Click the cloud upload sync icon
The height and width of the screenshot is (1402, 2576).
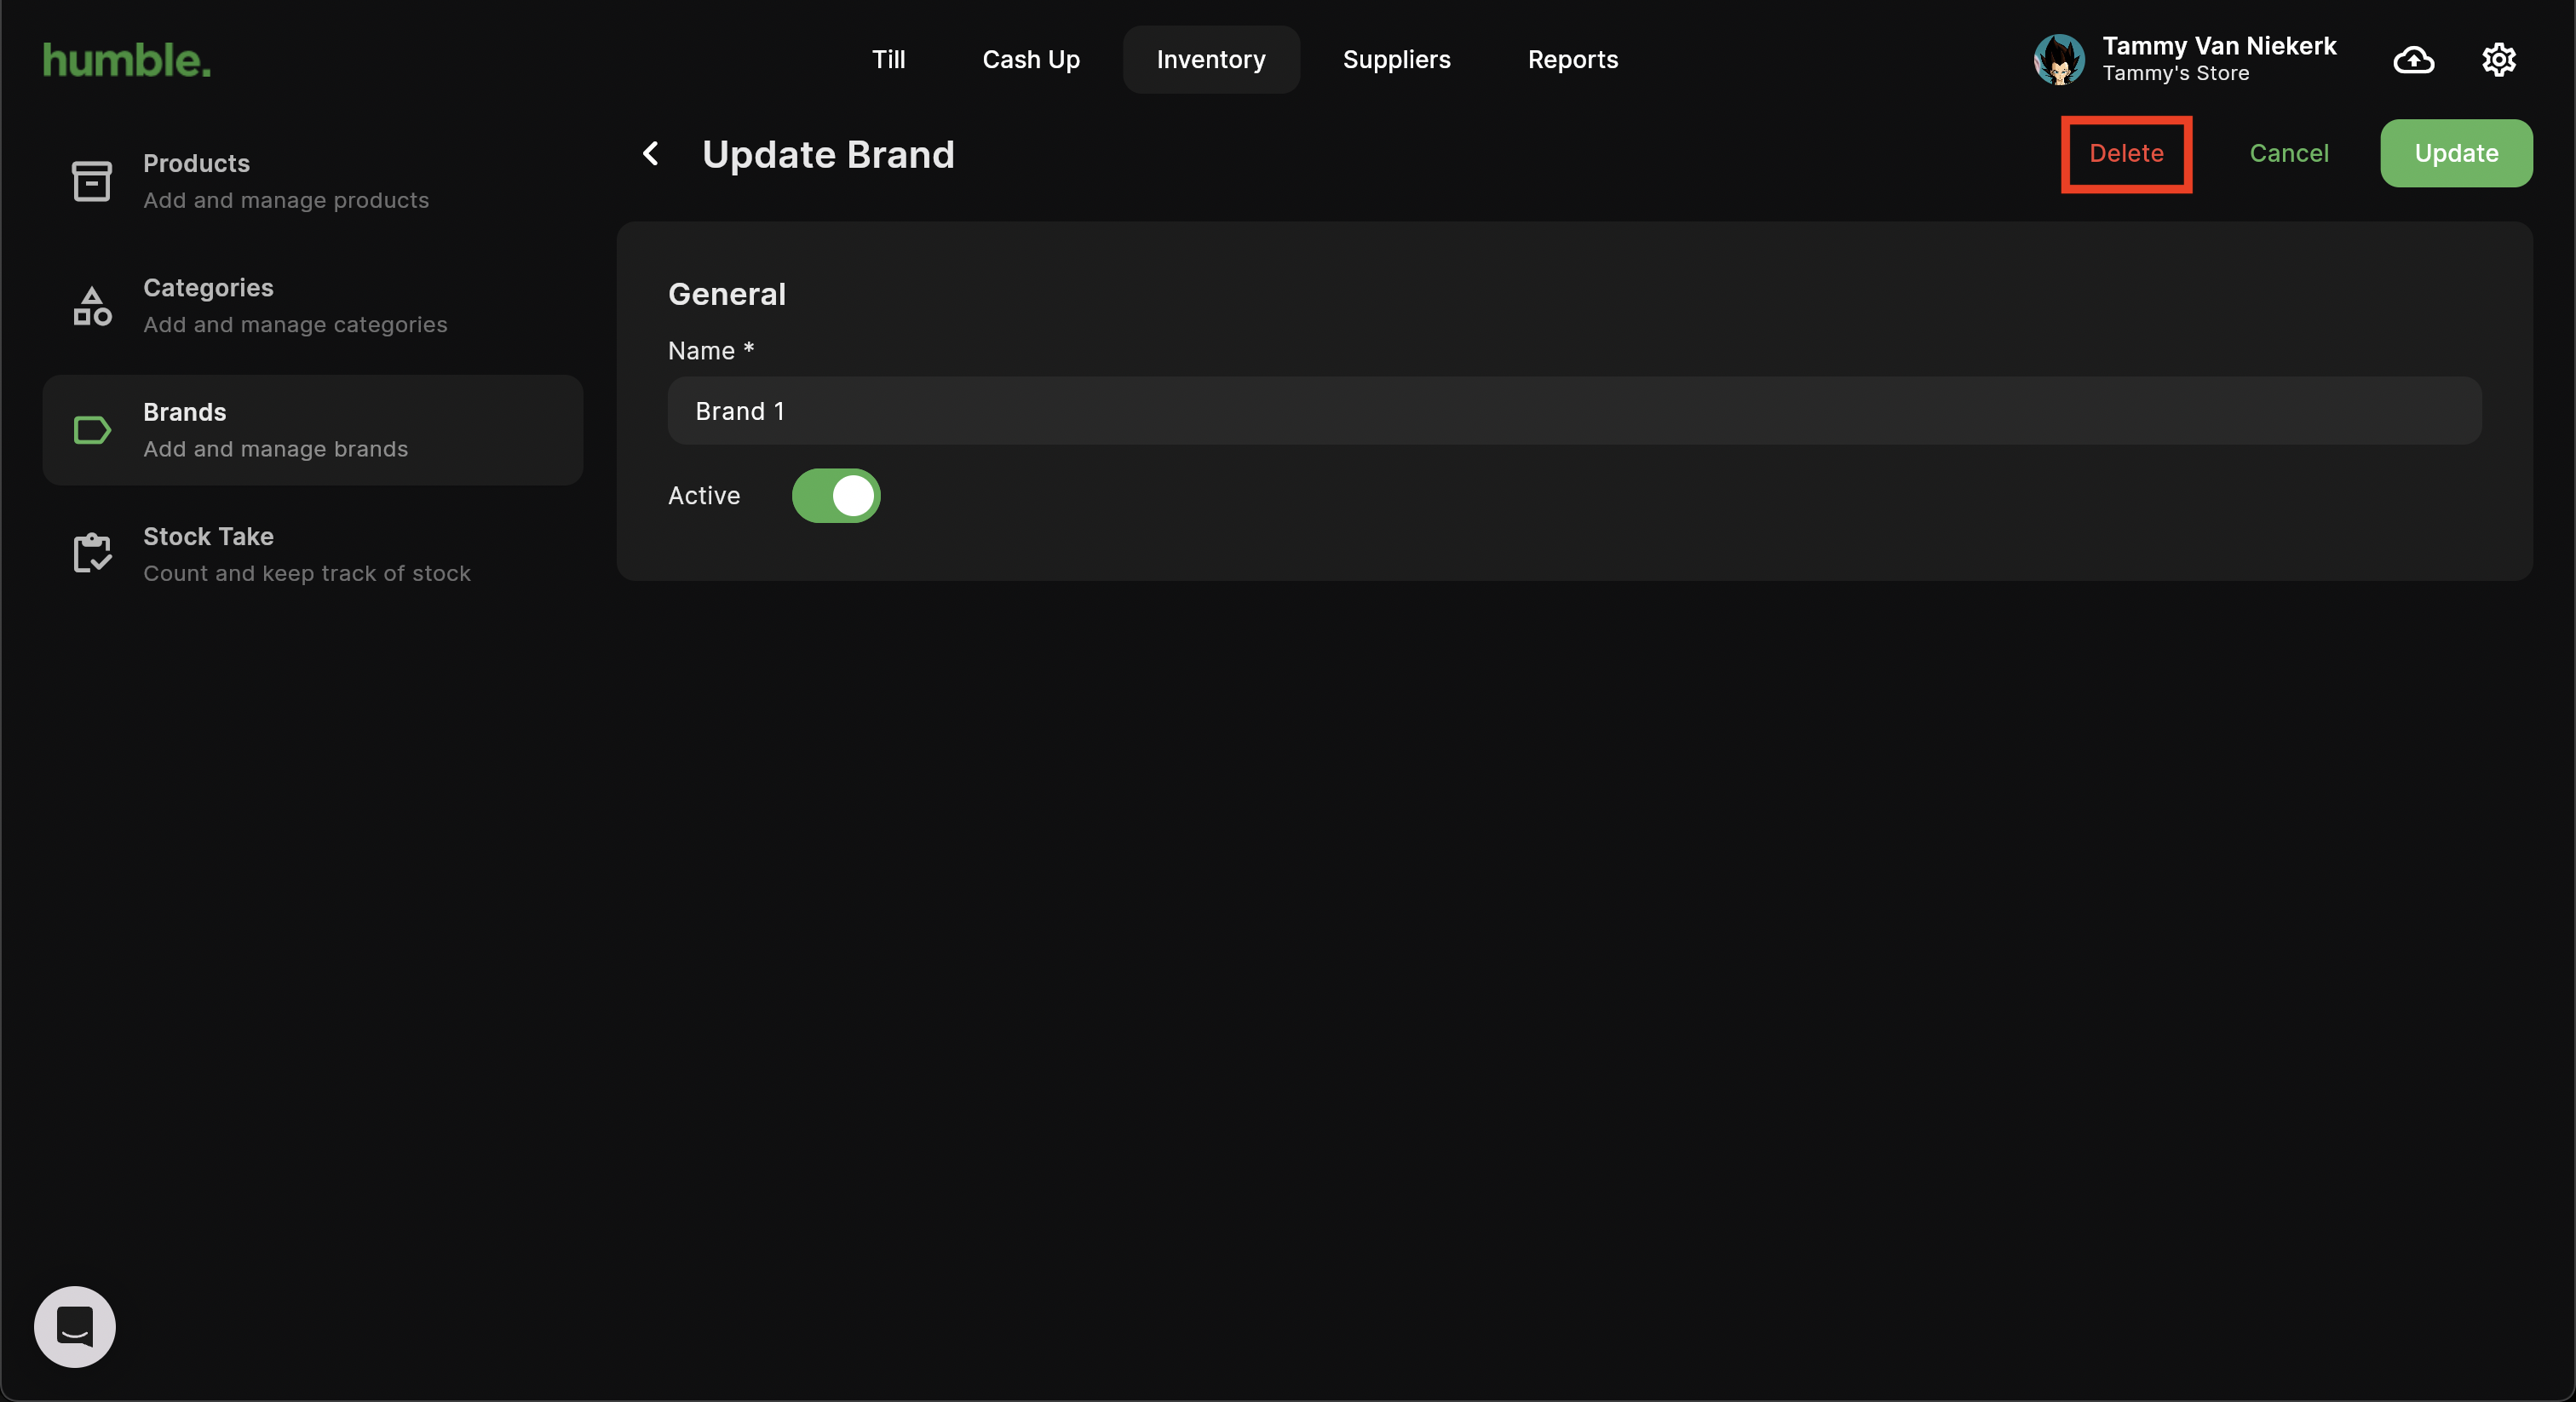2413,60
